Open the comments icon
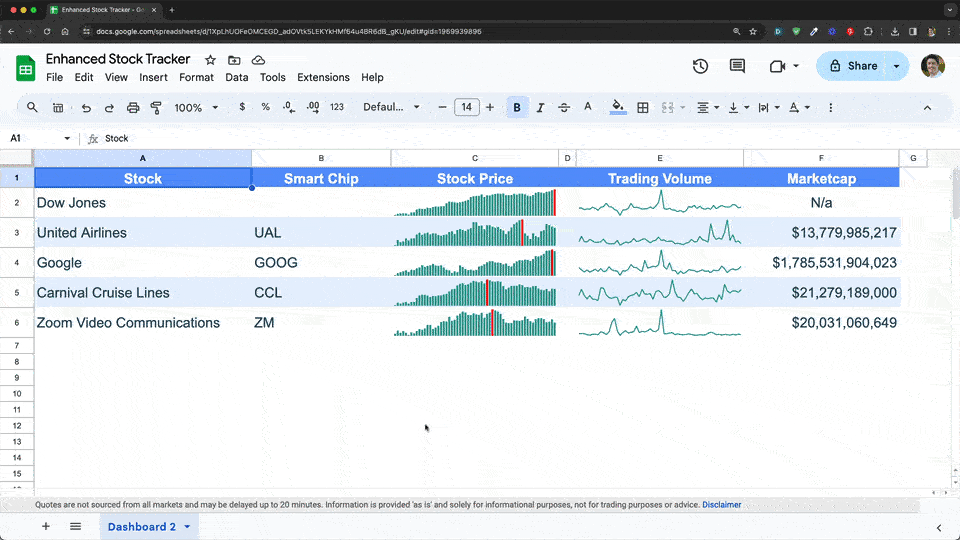Viewport: 960px width, 540px height. click(x=737, y=66)
